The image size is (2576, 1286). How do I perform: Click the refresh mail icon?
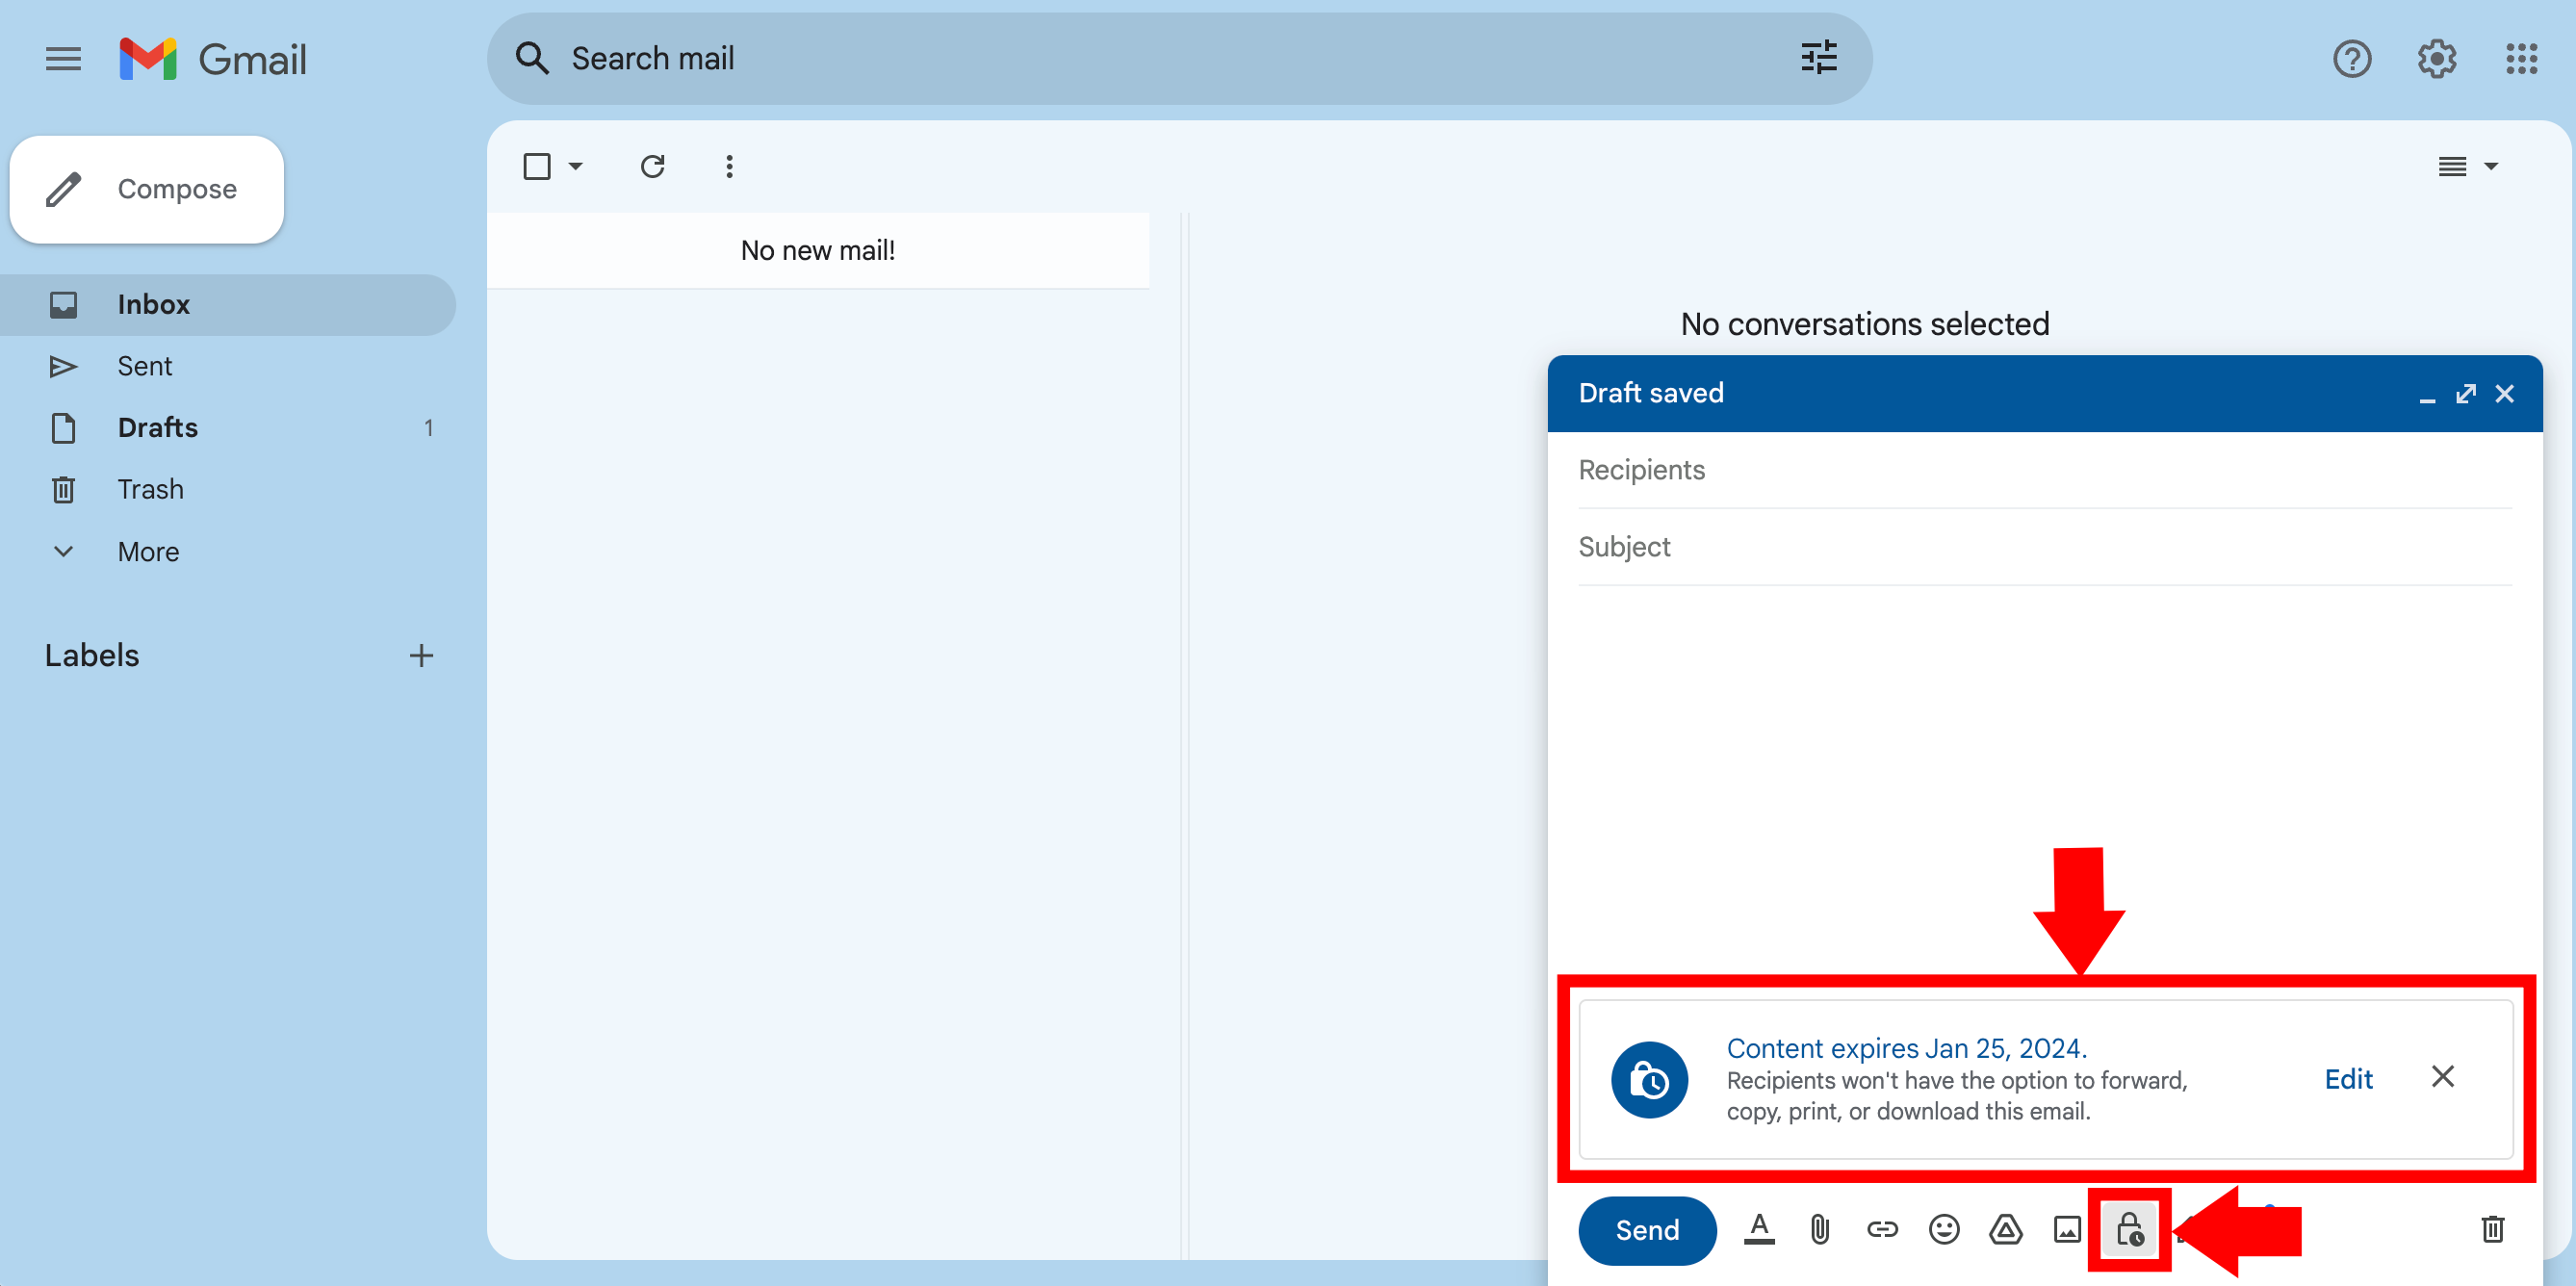[x=652, y=166]
